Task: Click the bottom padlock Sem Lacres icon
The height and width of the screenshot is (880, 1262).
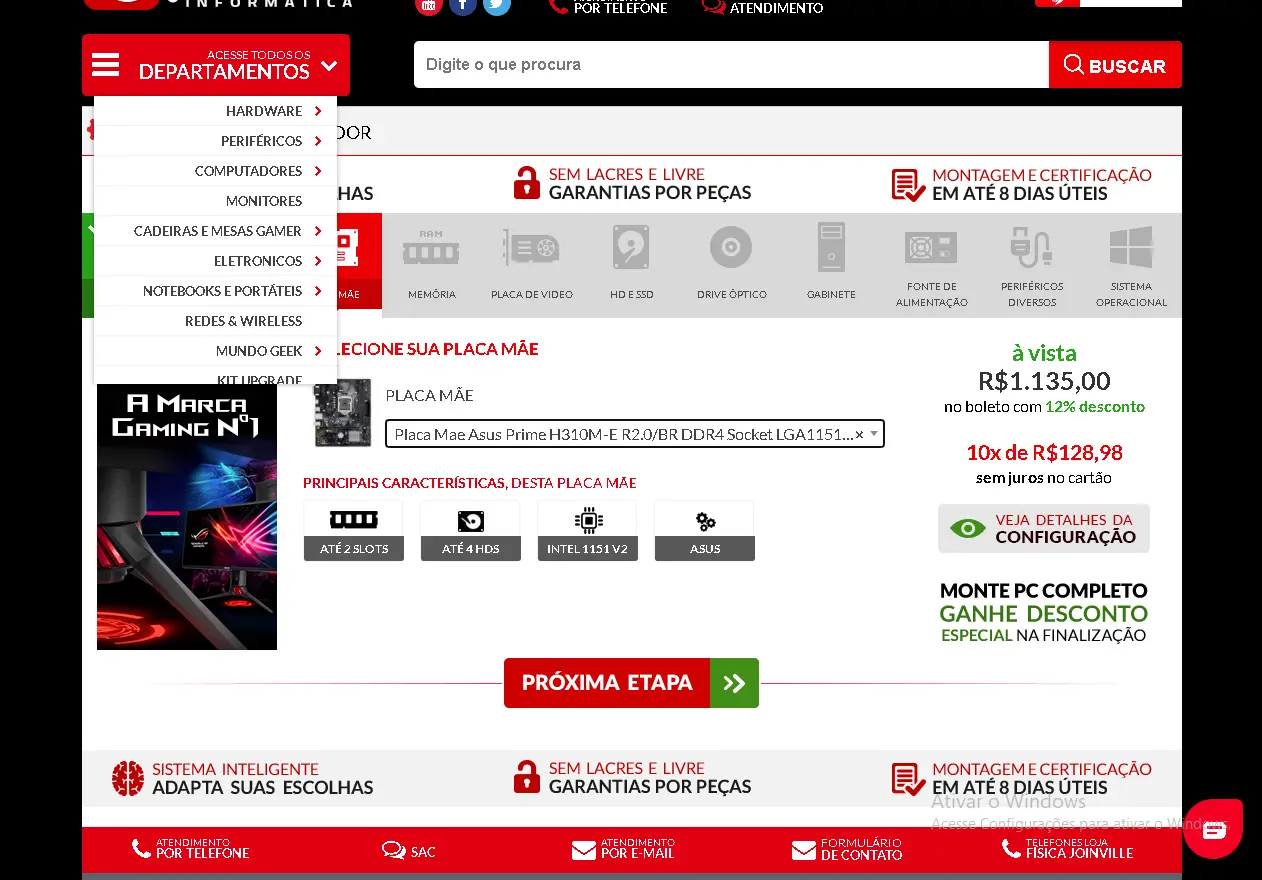Action: point(527,777)
